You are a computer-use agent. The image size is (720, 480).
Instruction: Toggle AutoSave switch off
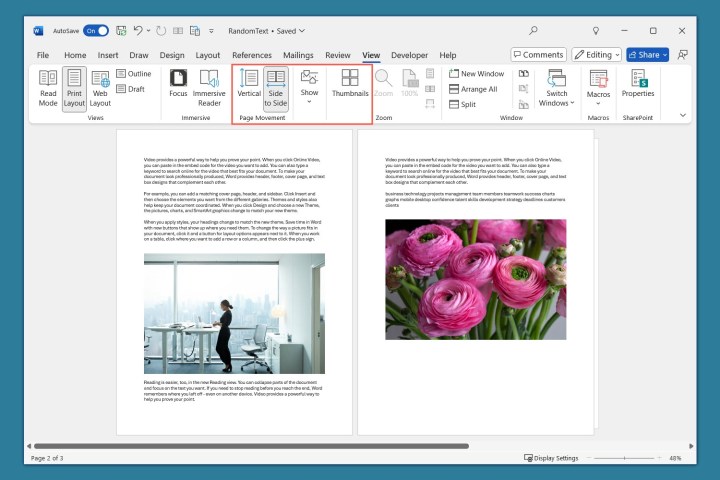pyautogui.click(x=97, y=31)
